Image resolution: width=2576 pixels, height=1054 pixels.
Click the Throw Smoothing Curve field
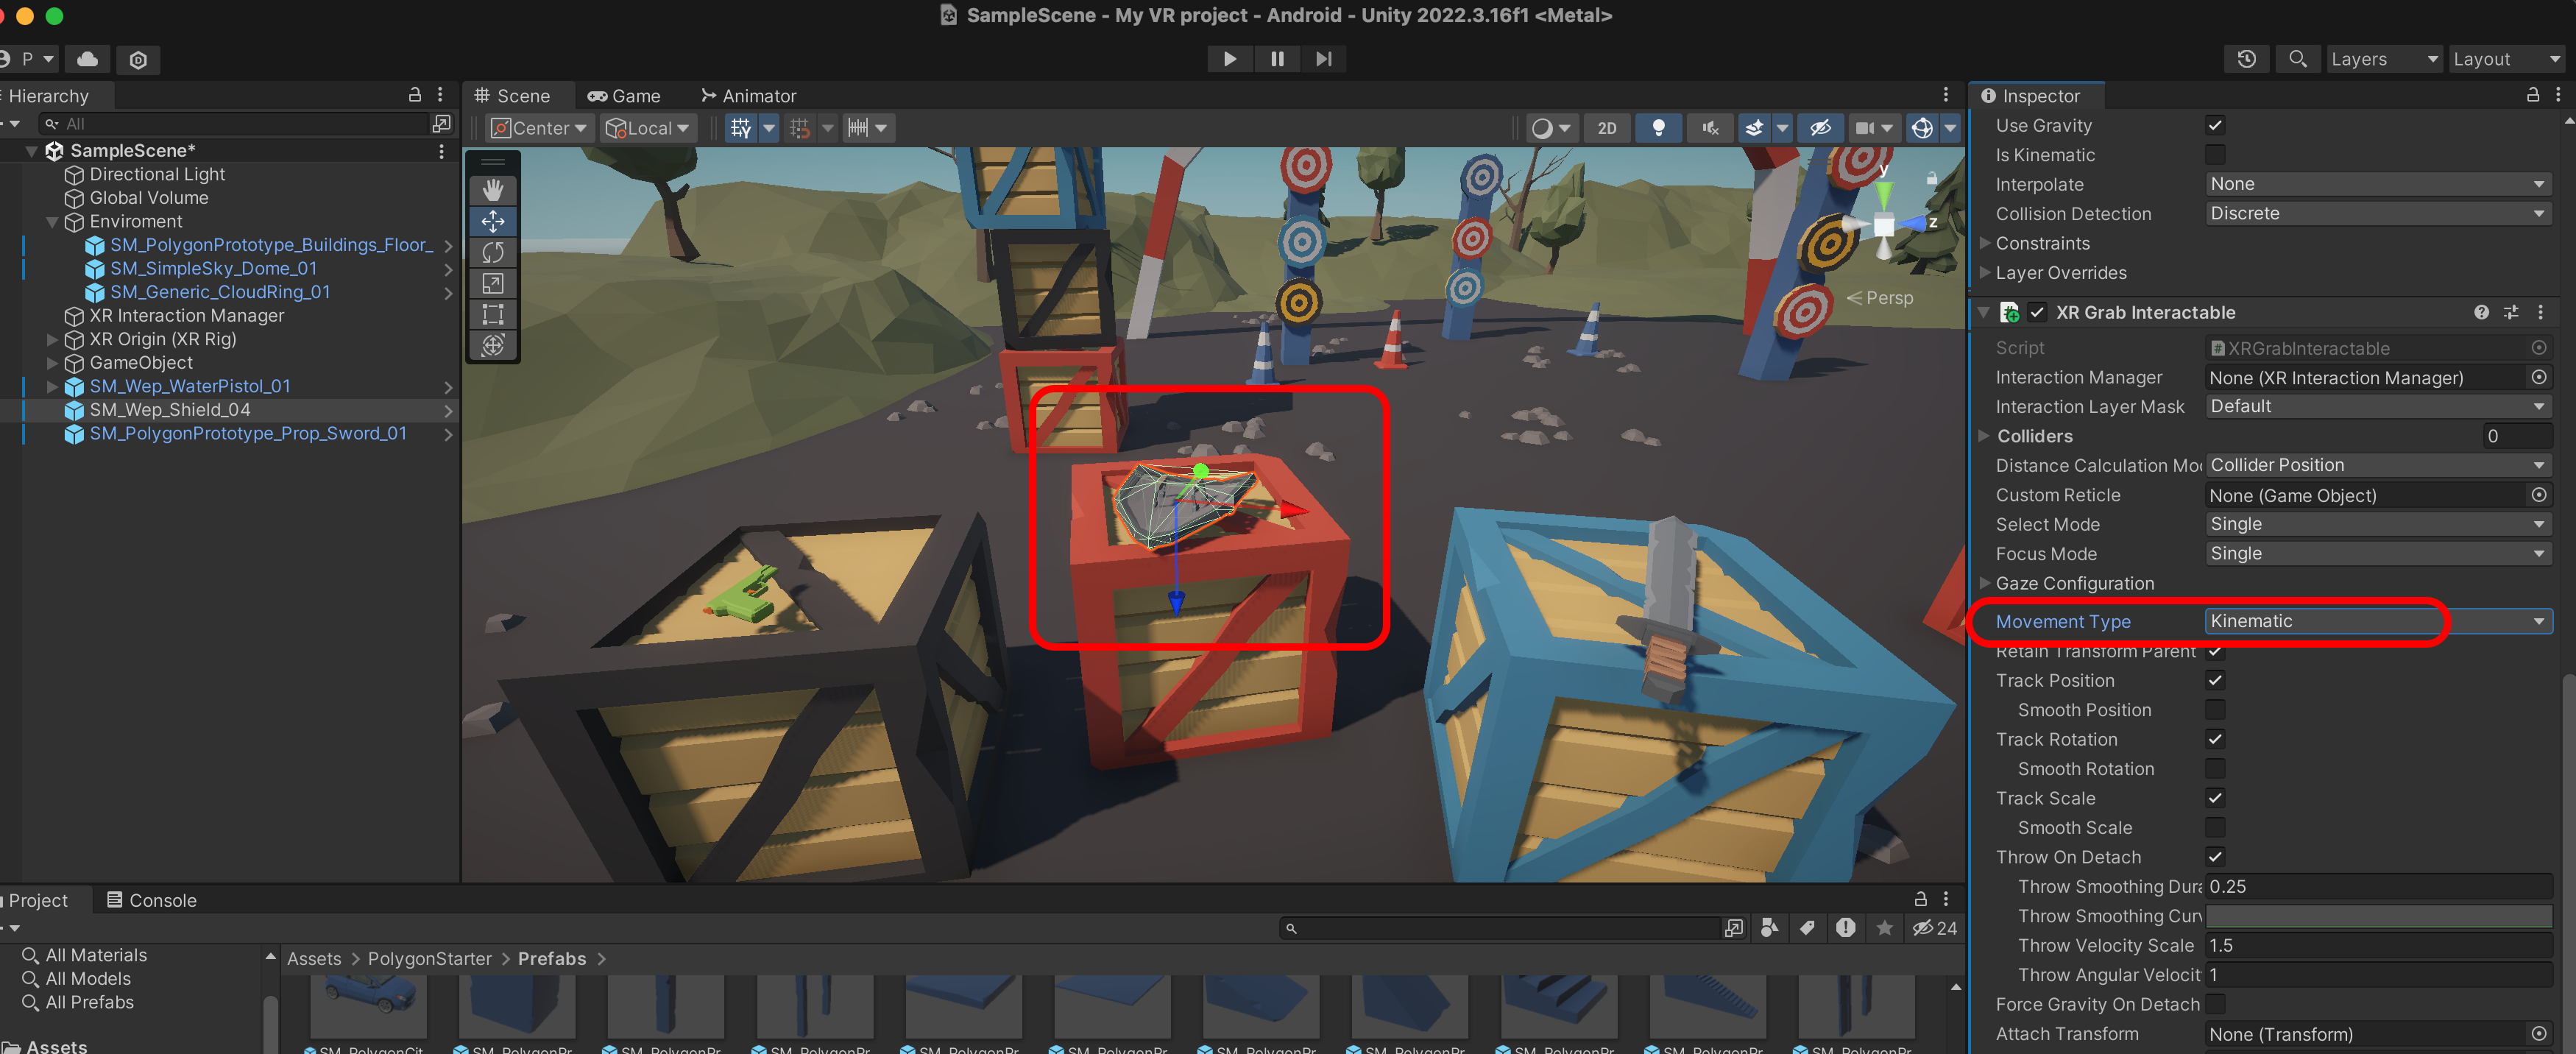[x=2378, y=916]
